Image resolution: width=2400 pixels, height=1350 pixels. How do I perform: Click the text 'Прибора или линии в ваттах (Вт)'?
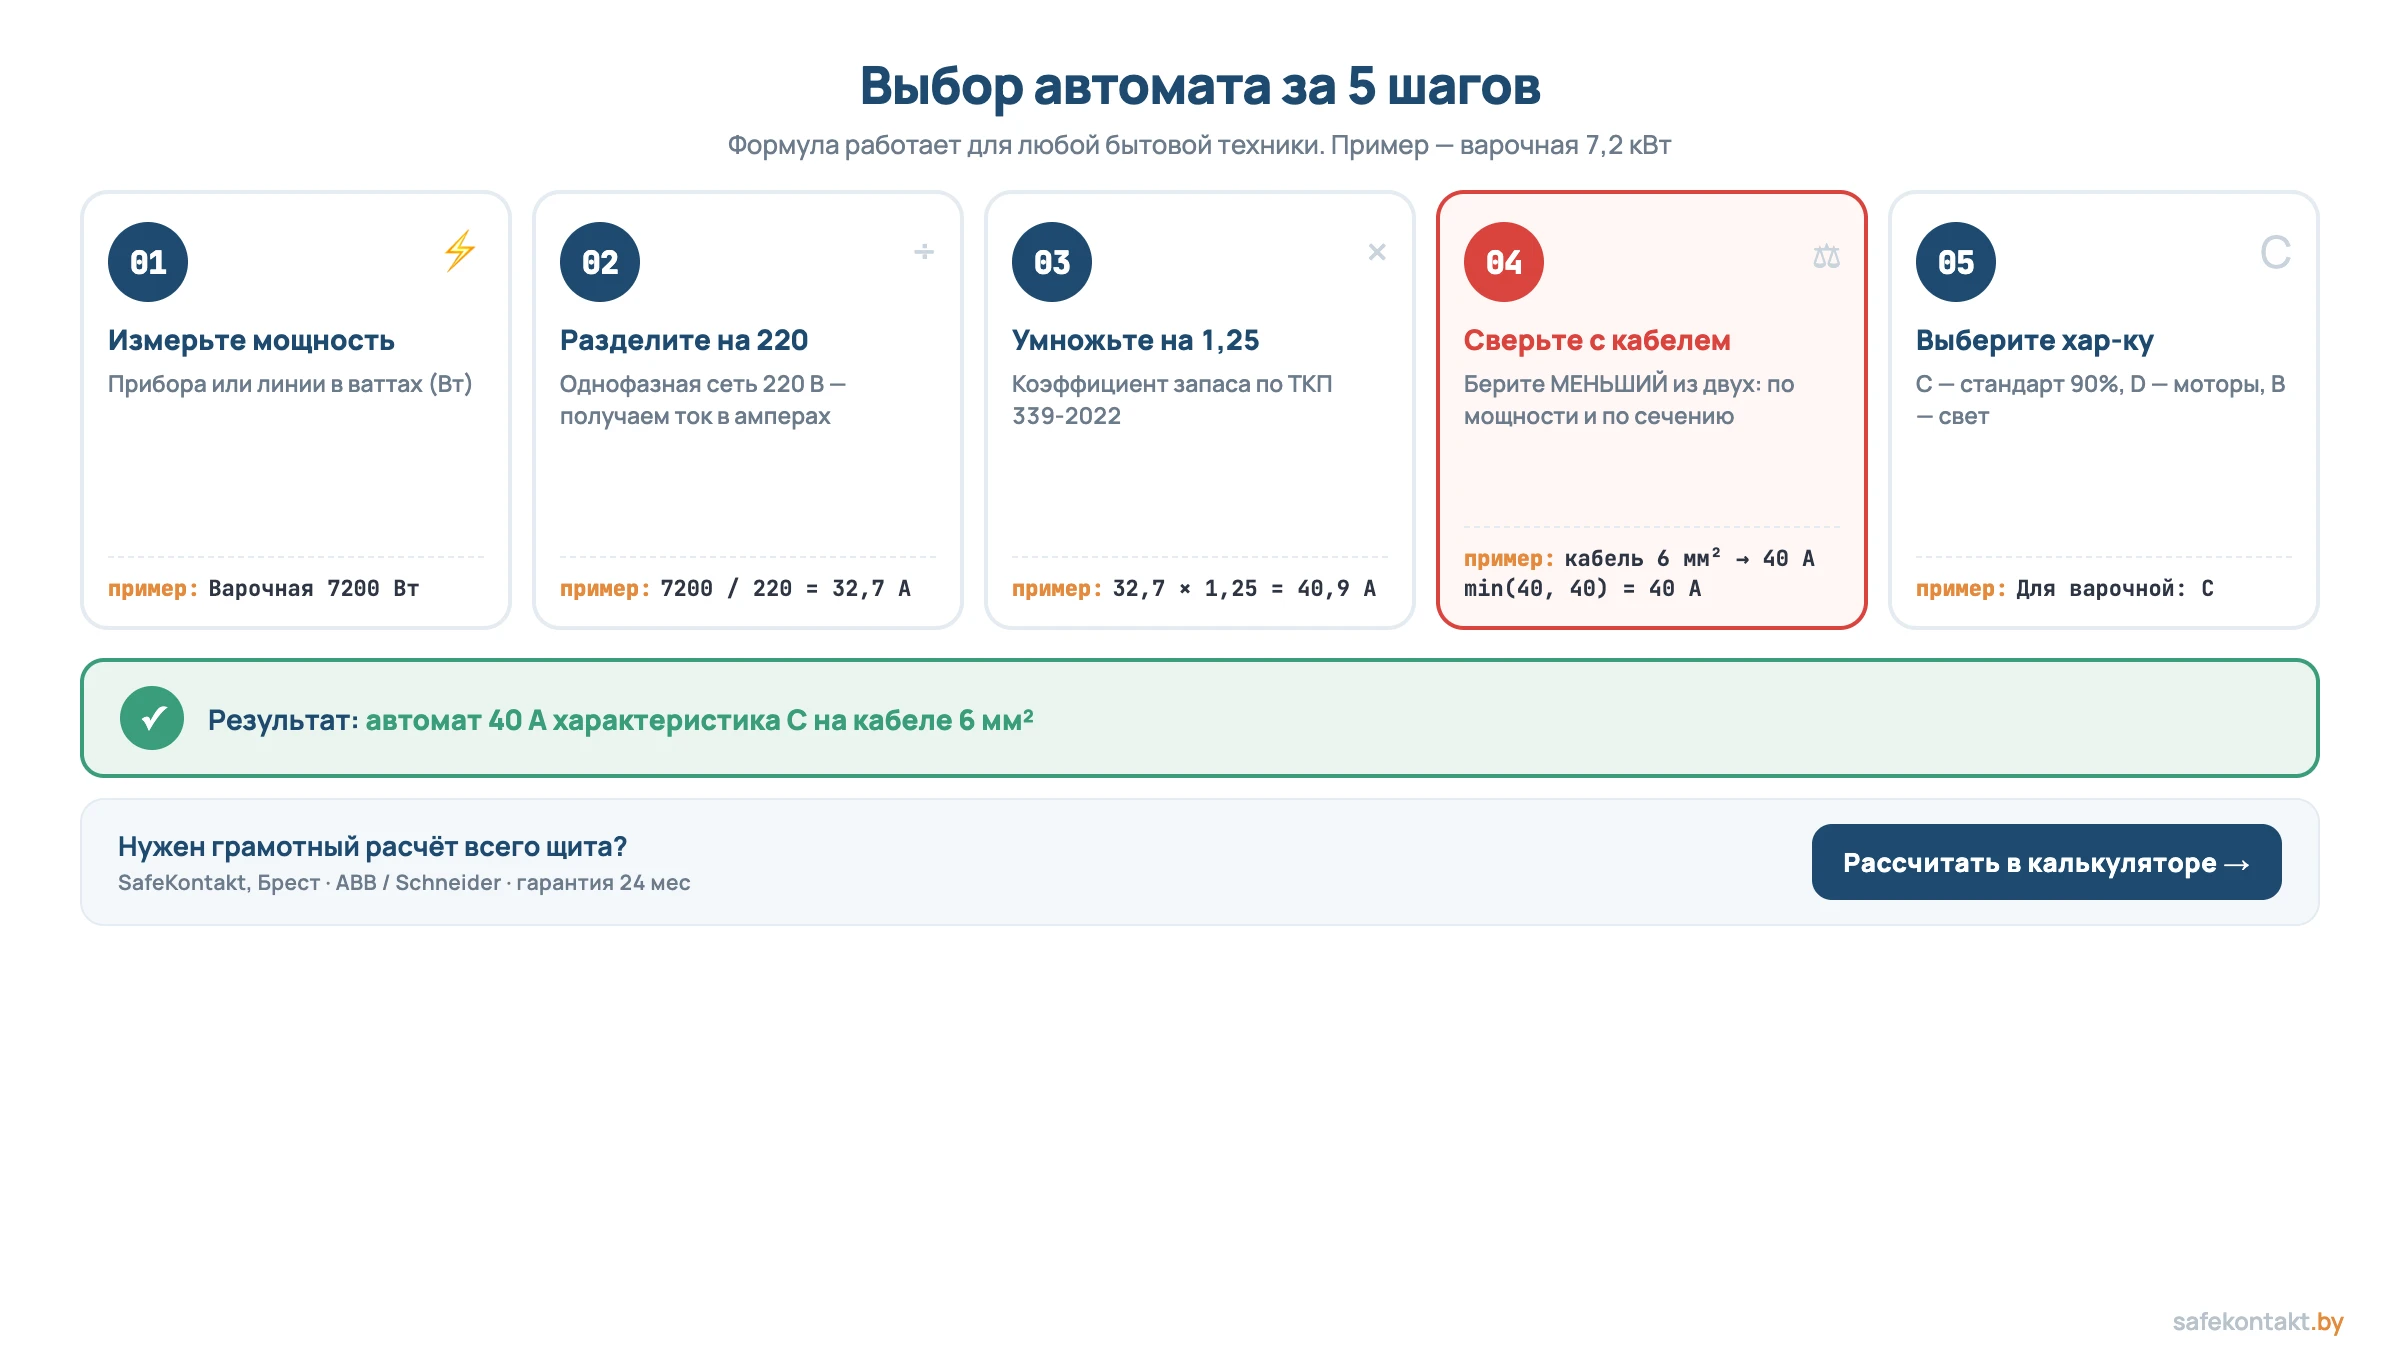pos(290,384)
